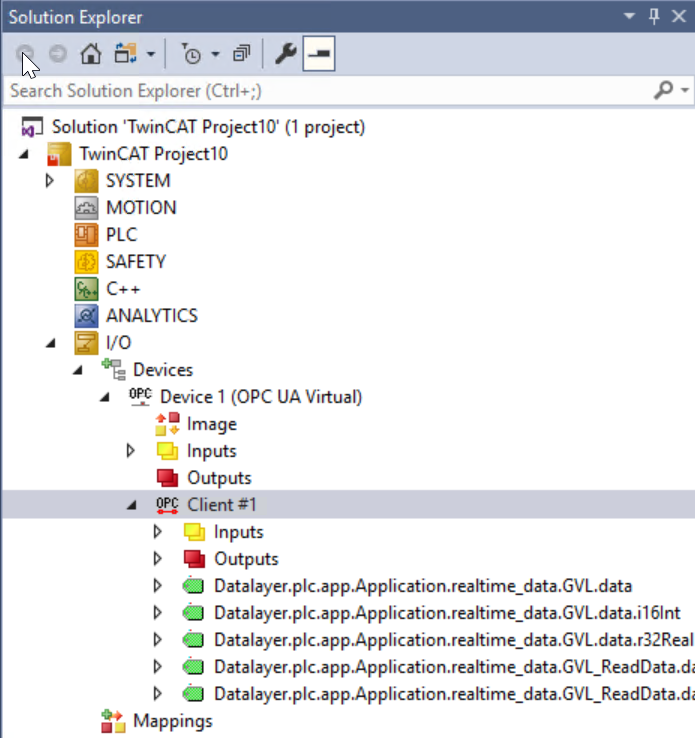695x738 pixels.
Task: Collapse the I/O node
Action: point(51,343)
